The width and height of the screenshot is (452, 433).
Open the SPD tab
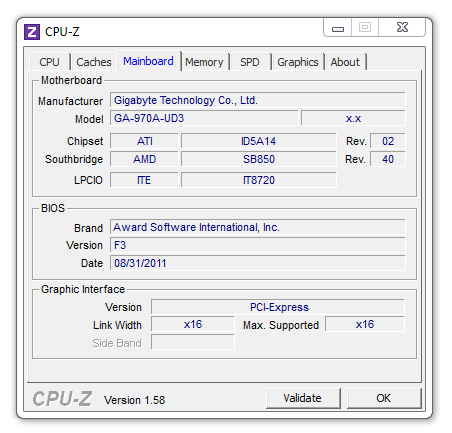(x=250, y=62)
